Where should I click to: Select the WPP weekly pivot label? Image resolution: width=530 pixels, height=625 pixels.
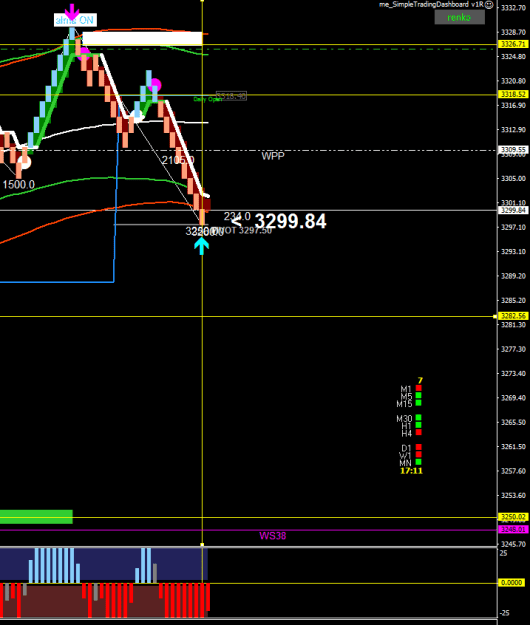click(x=273, y=156)
